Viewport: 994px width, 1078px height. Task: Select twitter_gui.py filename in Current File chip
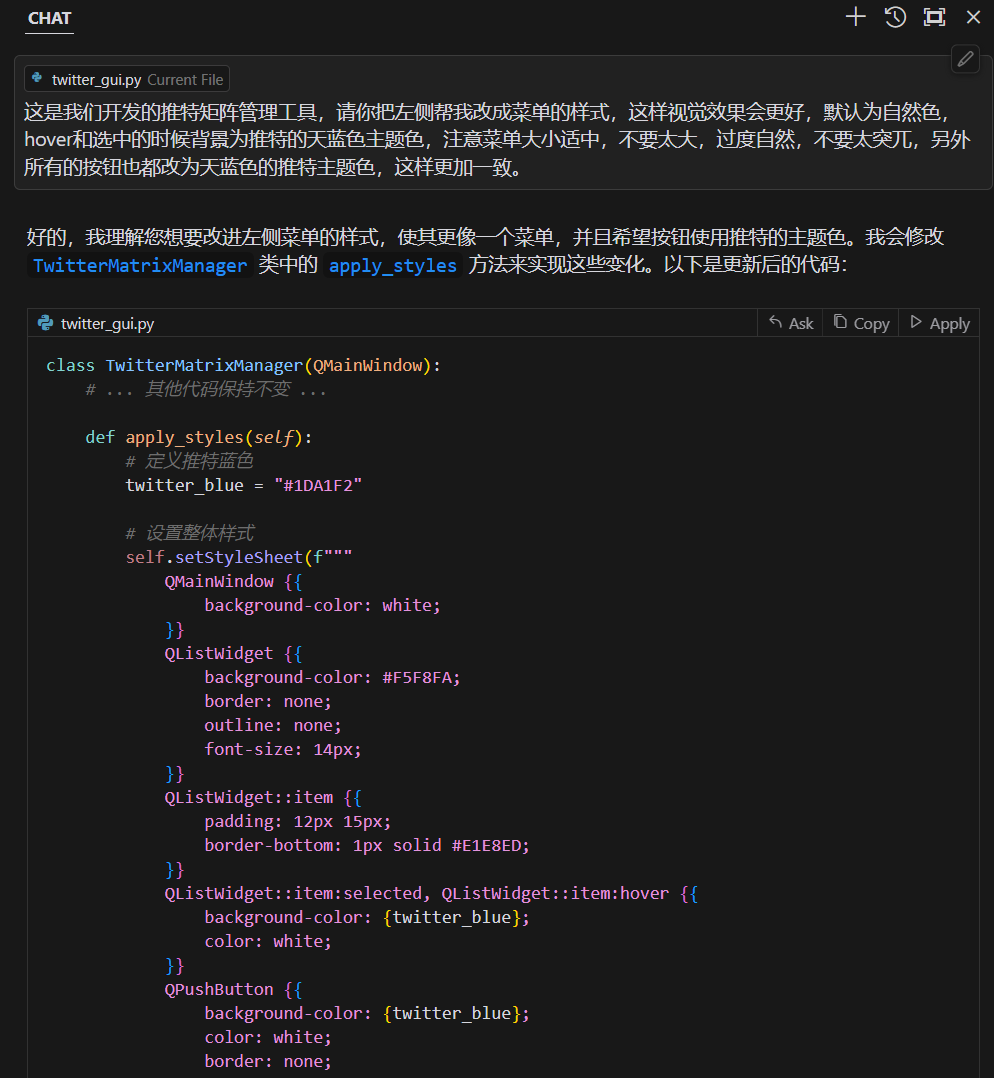(96, 79)
